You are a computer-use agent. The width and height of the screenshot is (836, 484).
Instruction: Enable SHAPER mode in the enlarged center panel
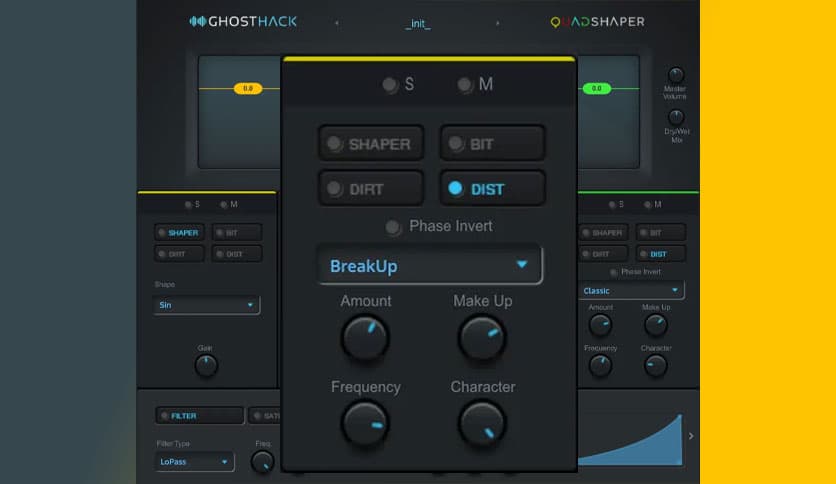371,143
